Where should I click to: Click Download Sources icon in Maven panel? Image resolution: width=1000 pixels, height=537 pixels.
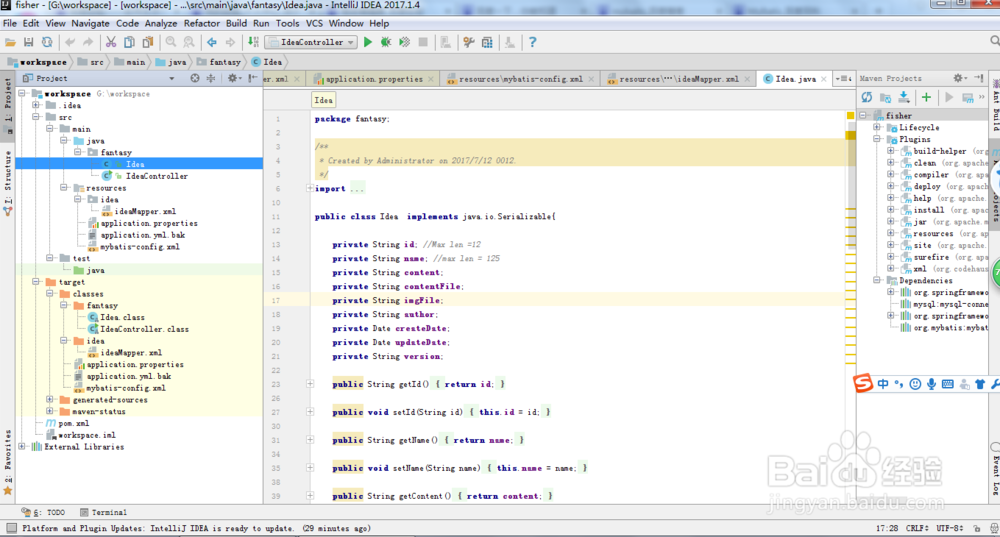click(x=904, y=98)
